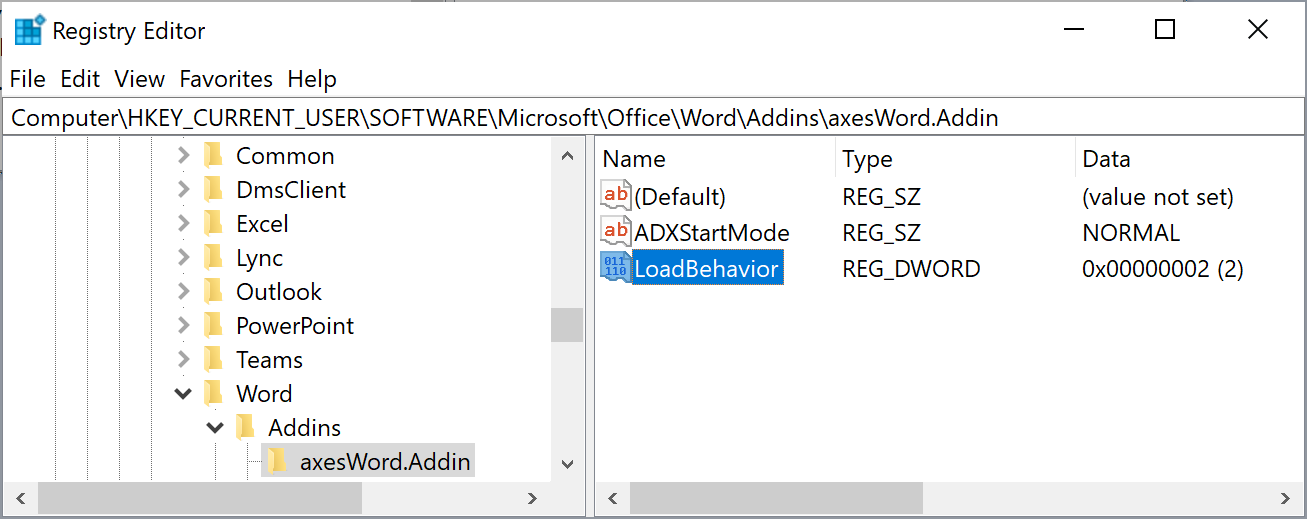Image resolution: width=1307 pixels, height=519 pixels.
Task: Click the (Default) string value icon
Action: pyautogui.click(x=616, y=196)
